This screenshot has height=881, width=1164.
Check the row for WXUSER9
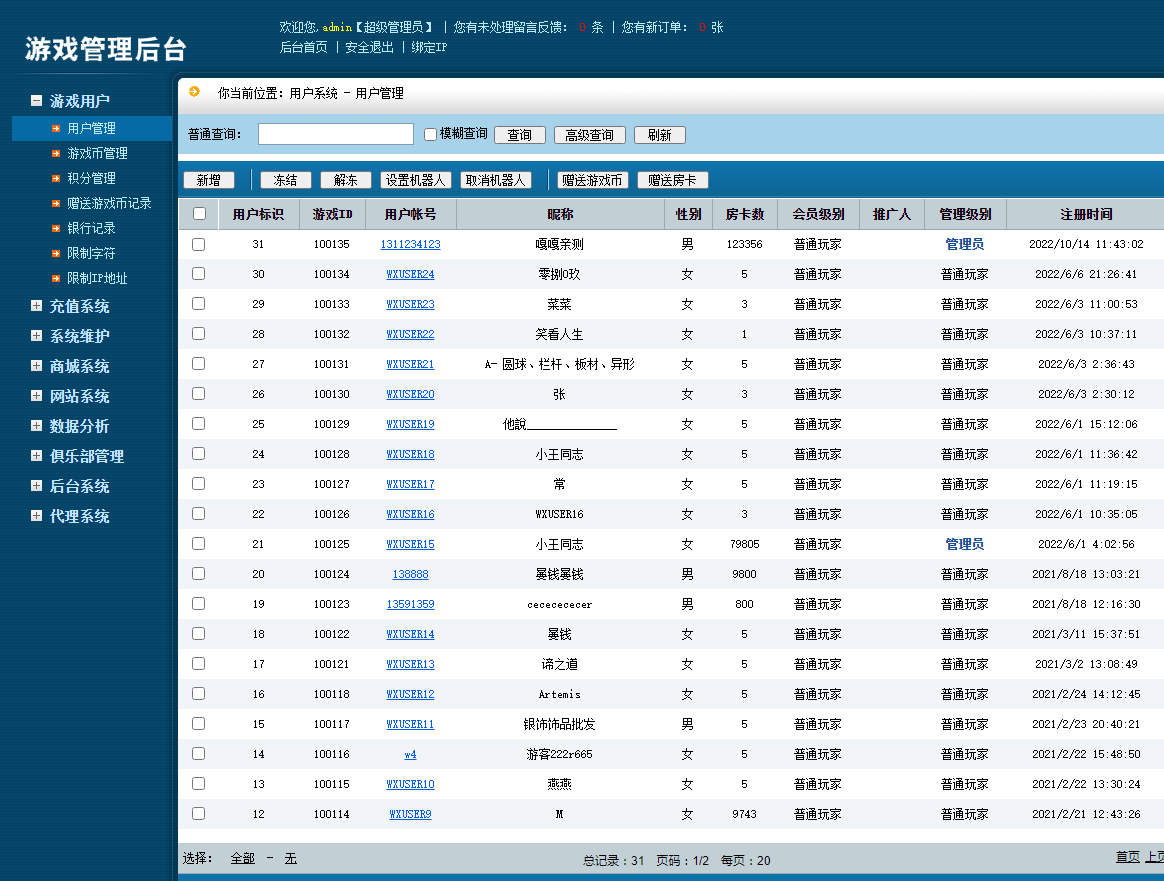click(198, 813)
